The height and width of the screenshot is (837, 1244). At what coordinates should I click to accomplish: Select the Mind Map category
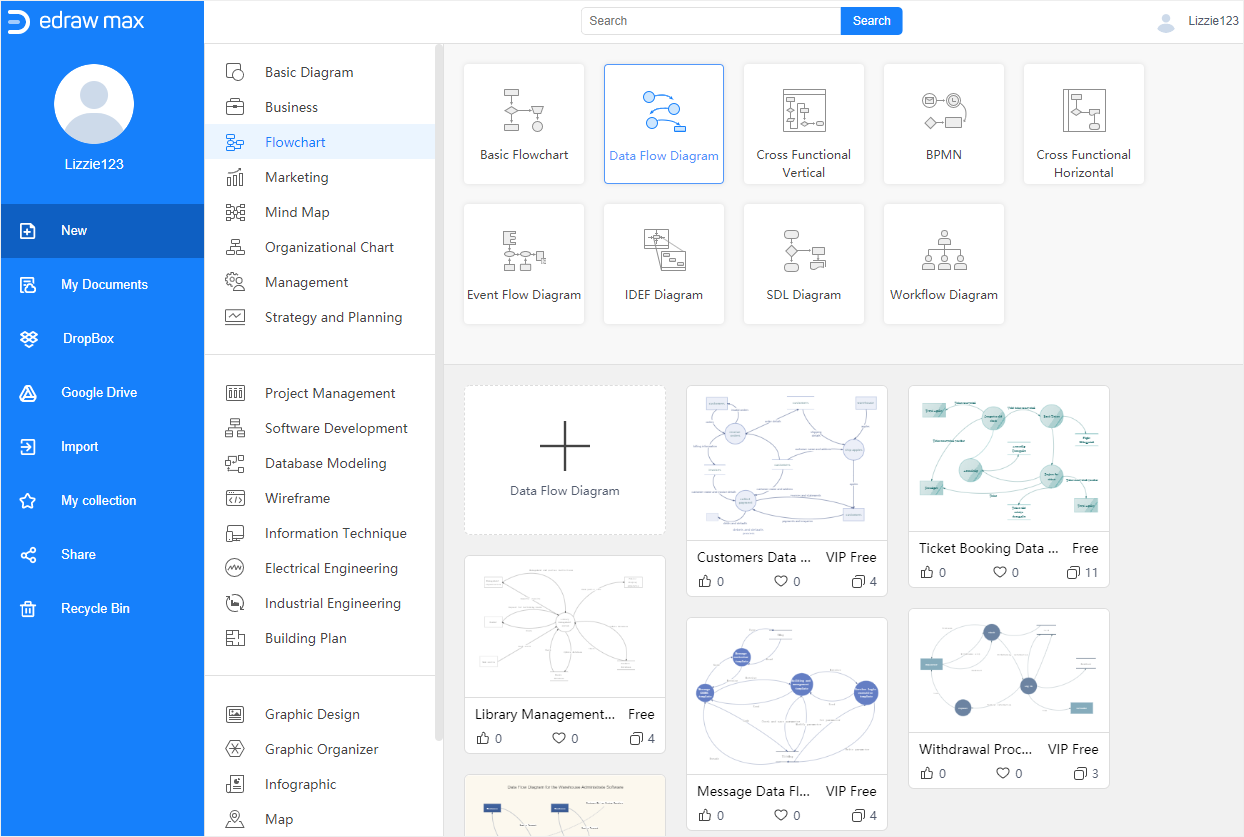296,212
